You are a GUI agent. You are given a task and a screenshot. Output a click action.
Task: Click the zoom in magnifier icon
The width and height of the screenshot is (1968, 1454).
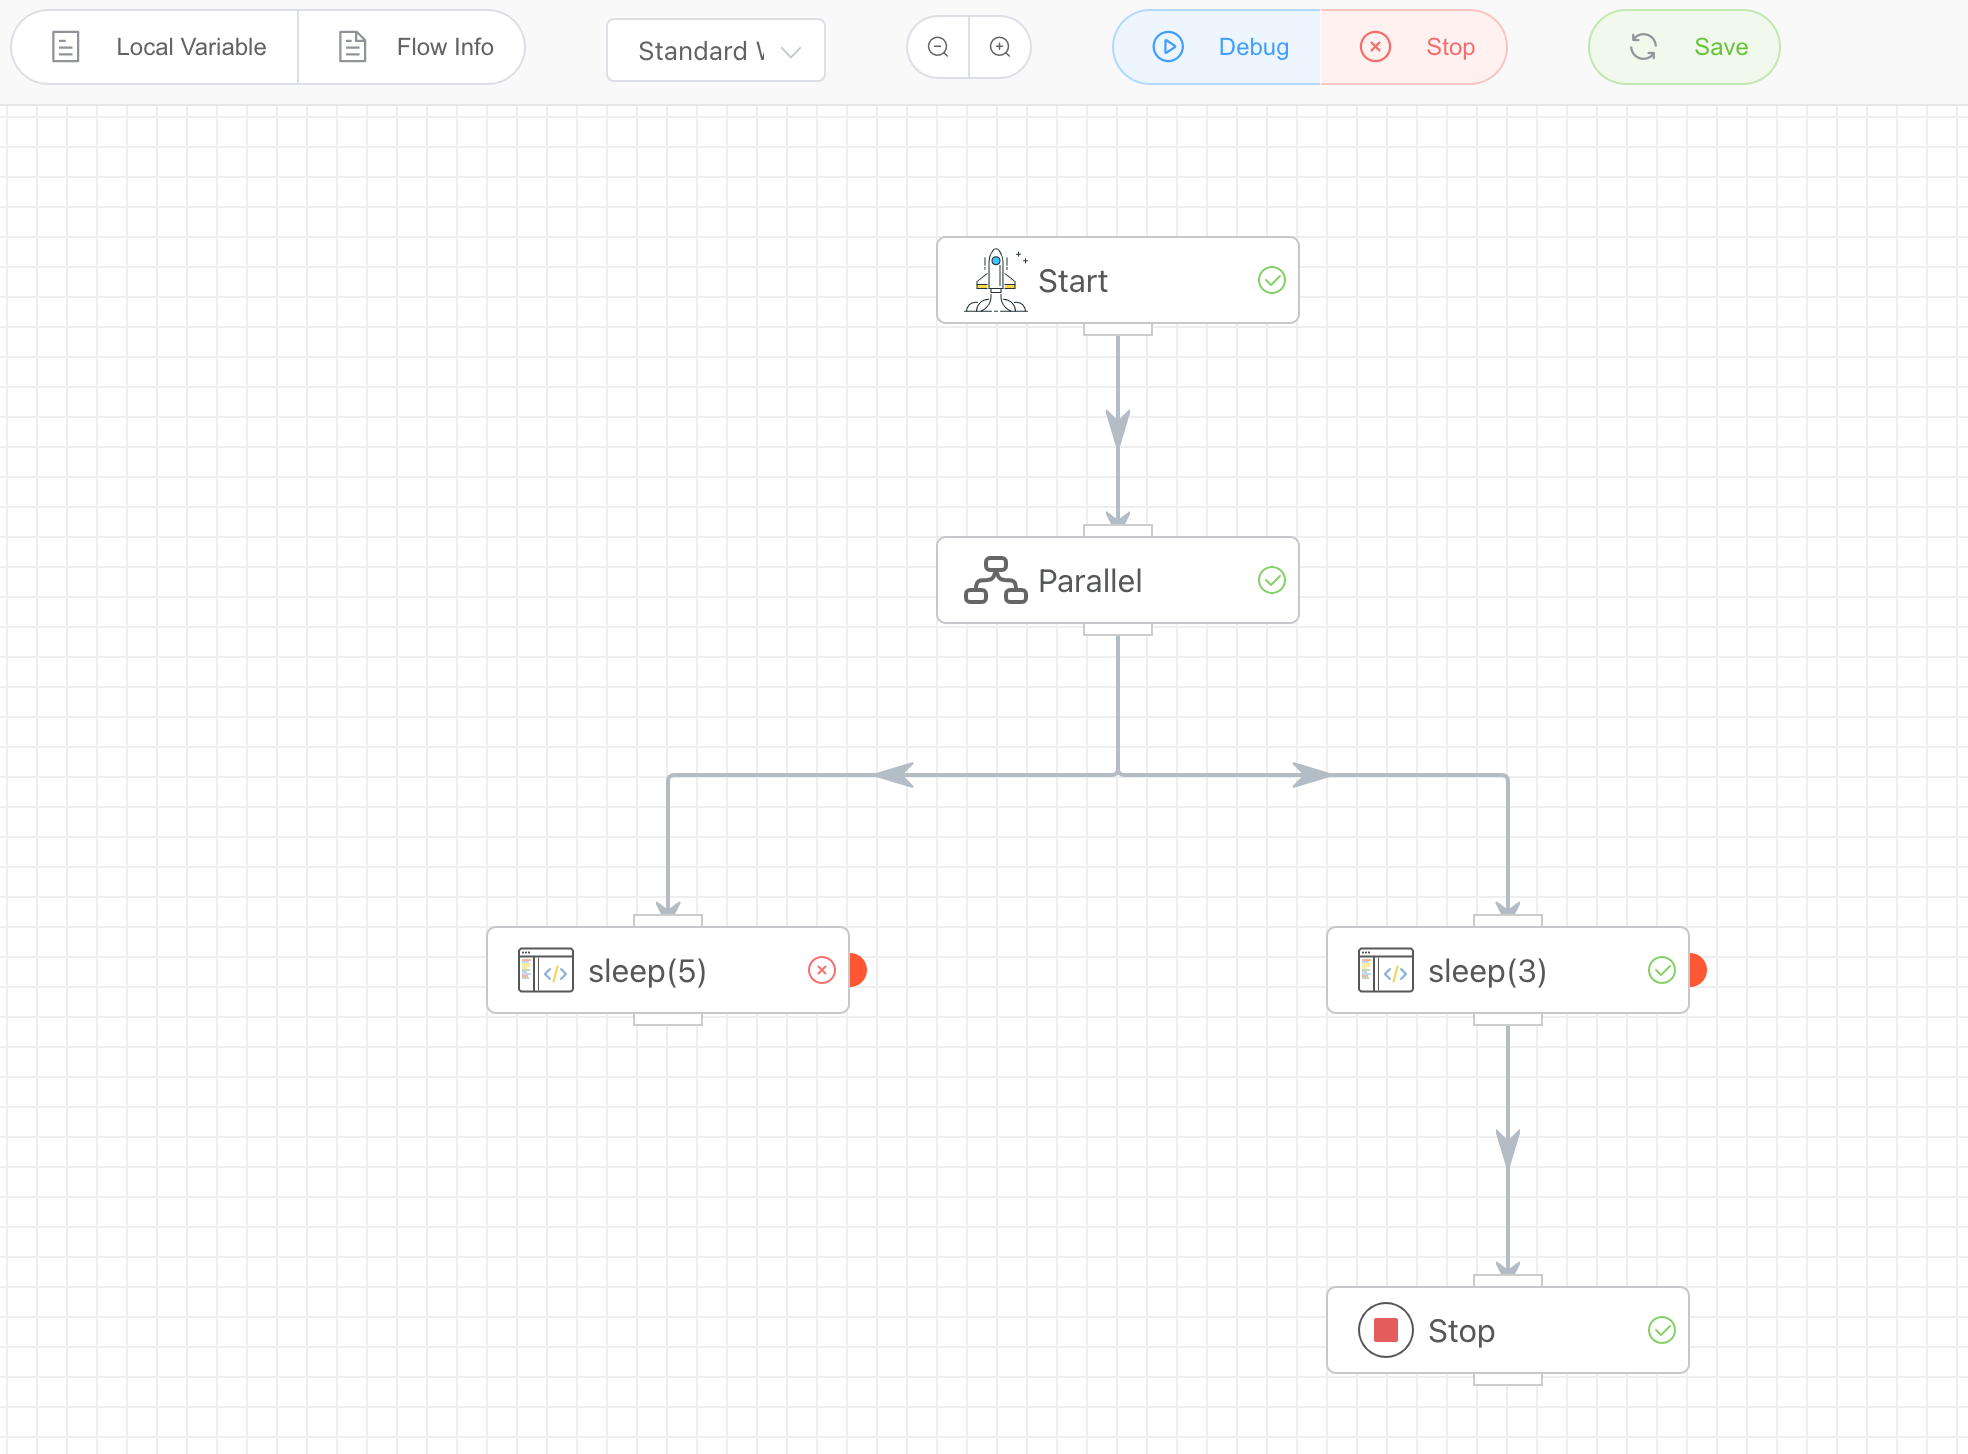[1000, 47]
